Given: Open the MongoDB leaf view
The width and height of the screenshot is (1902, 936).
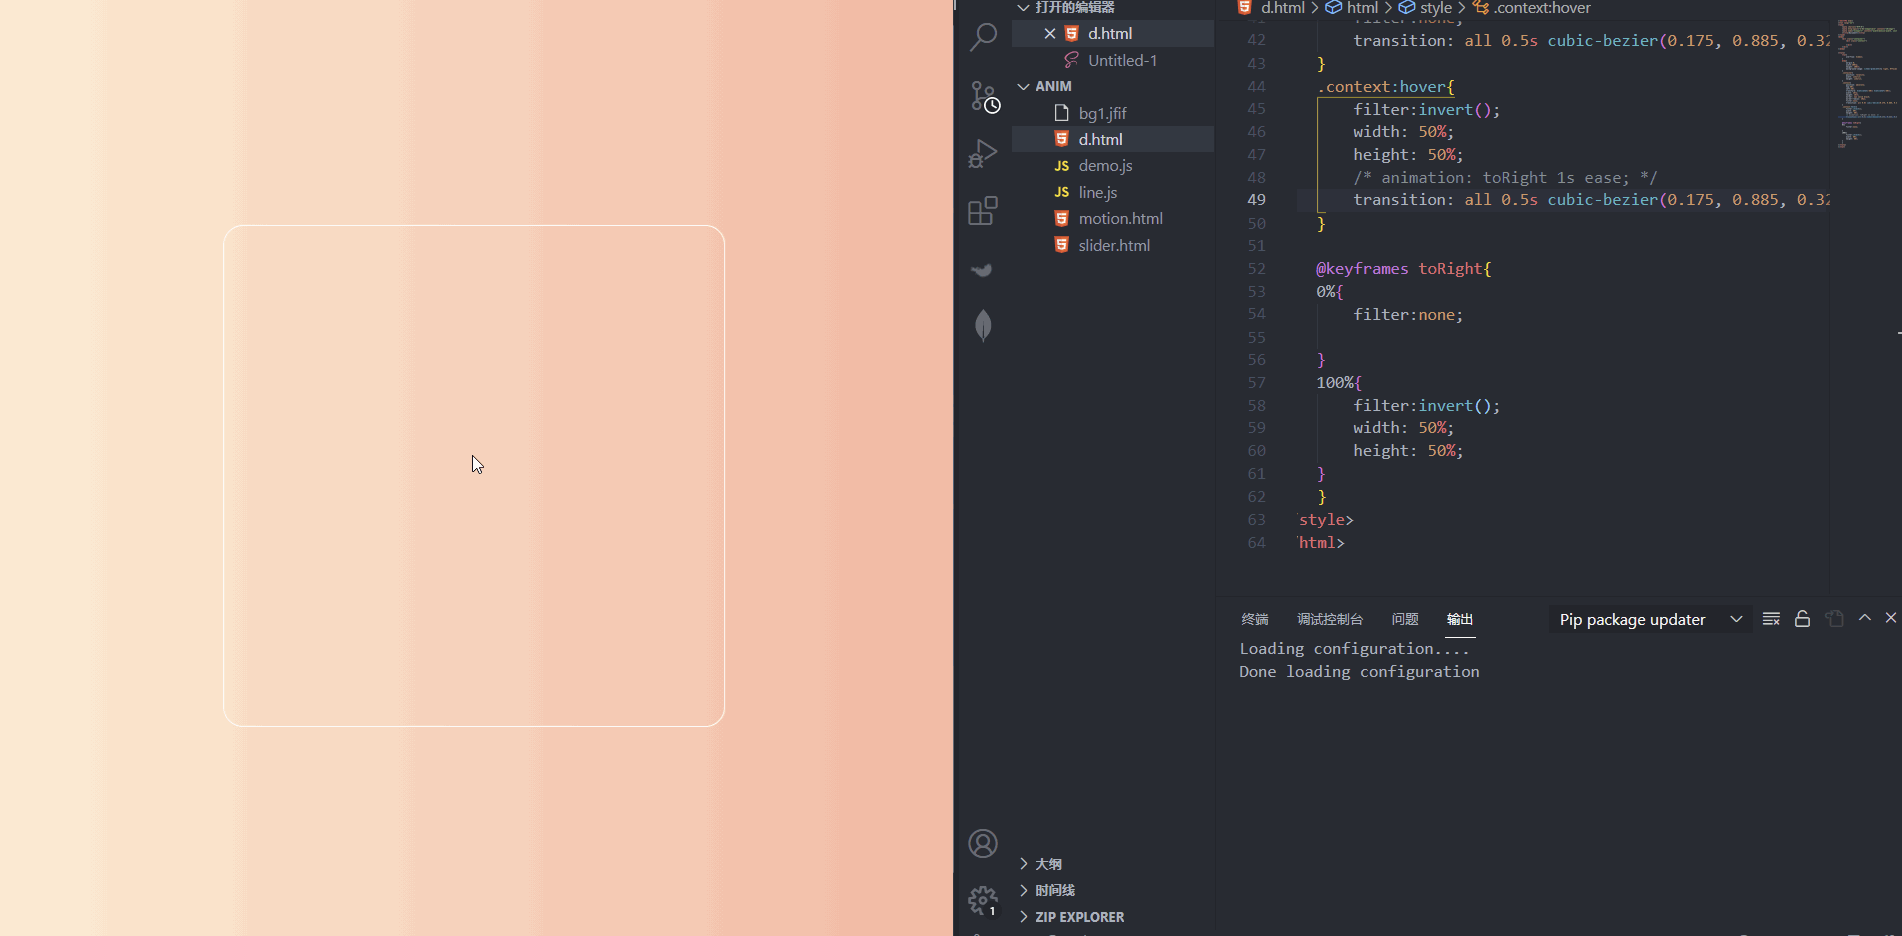Looking at the screenshot, I should coord(983,325).
